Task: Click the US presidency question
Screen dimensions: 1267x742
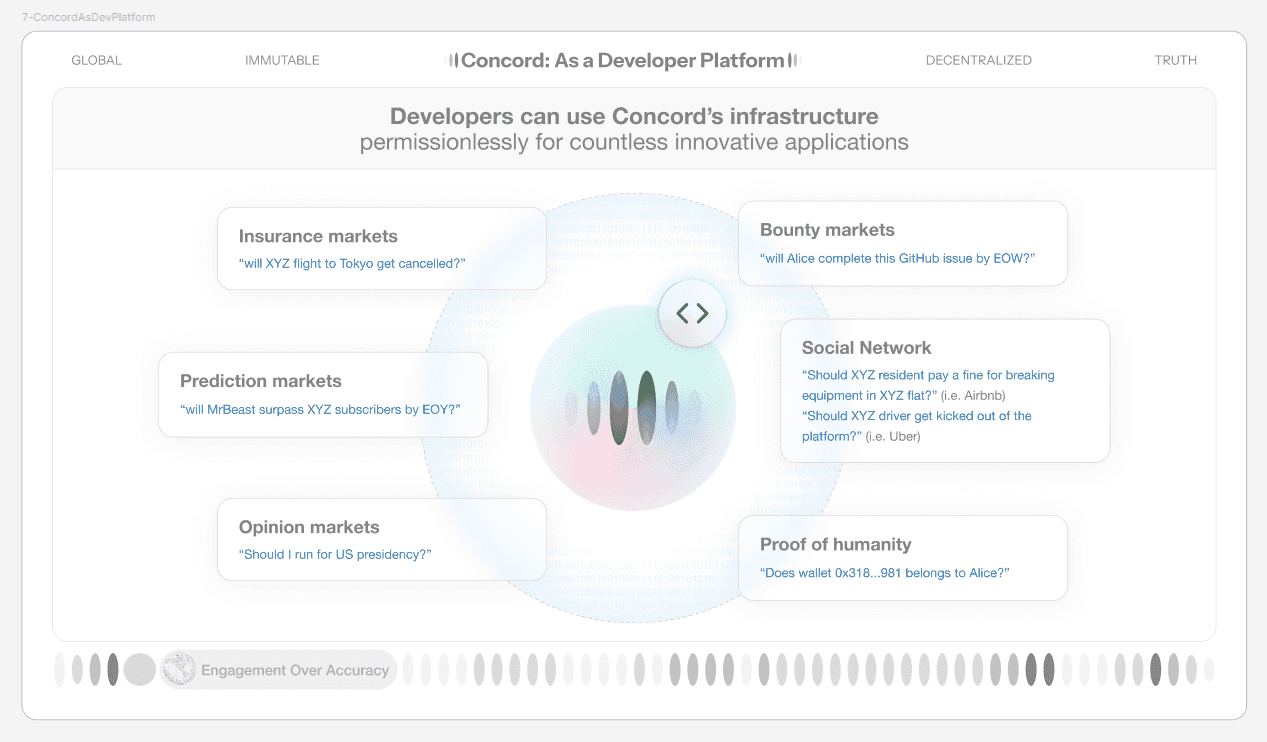Action: pyautogui.click(x=335, y=554)
